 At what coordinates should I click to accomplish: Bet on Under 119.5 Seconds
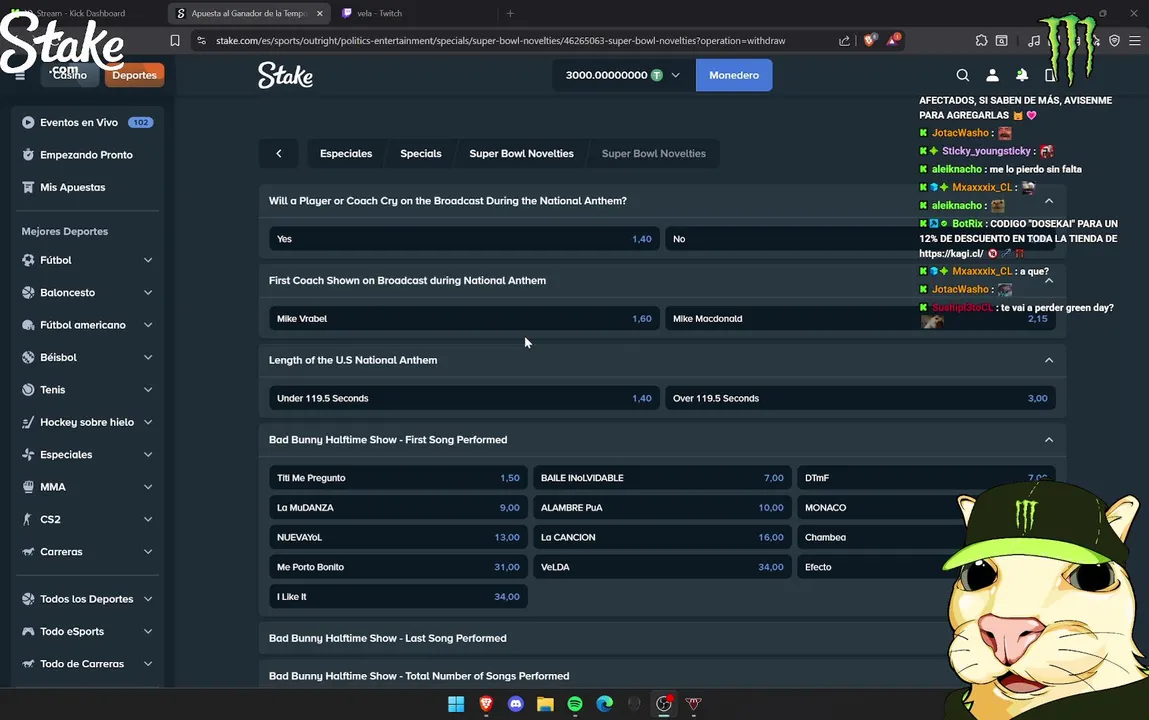(464, 398)
